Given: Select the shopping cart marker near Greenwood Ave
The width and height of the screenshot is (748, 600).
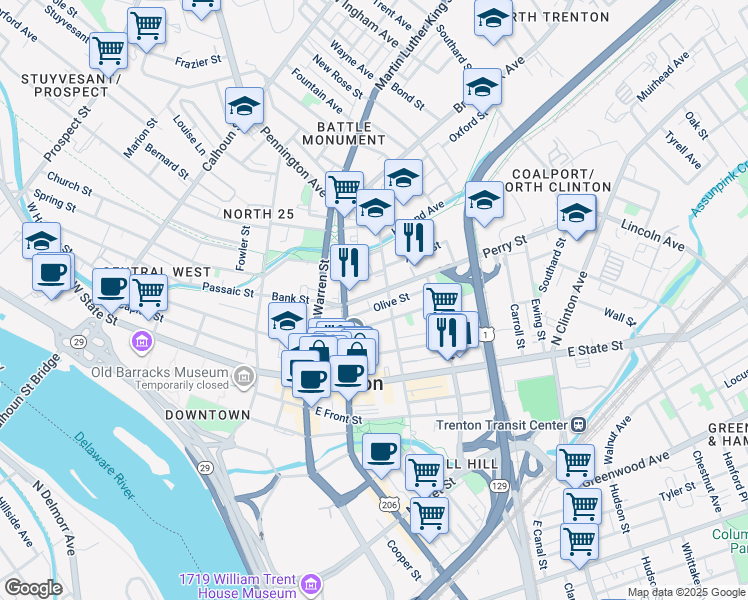Looking at the screenshot, I should pos(576,464).
